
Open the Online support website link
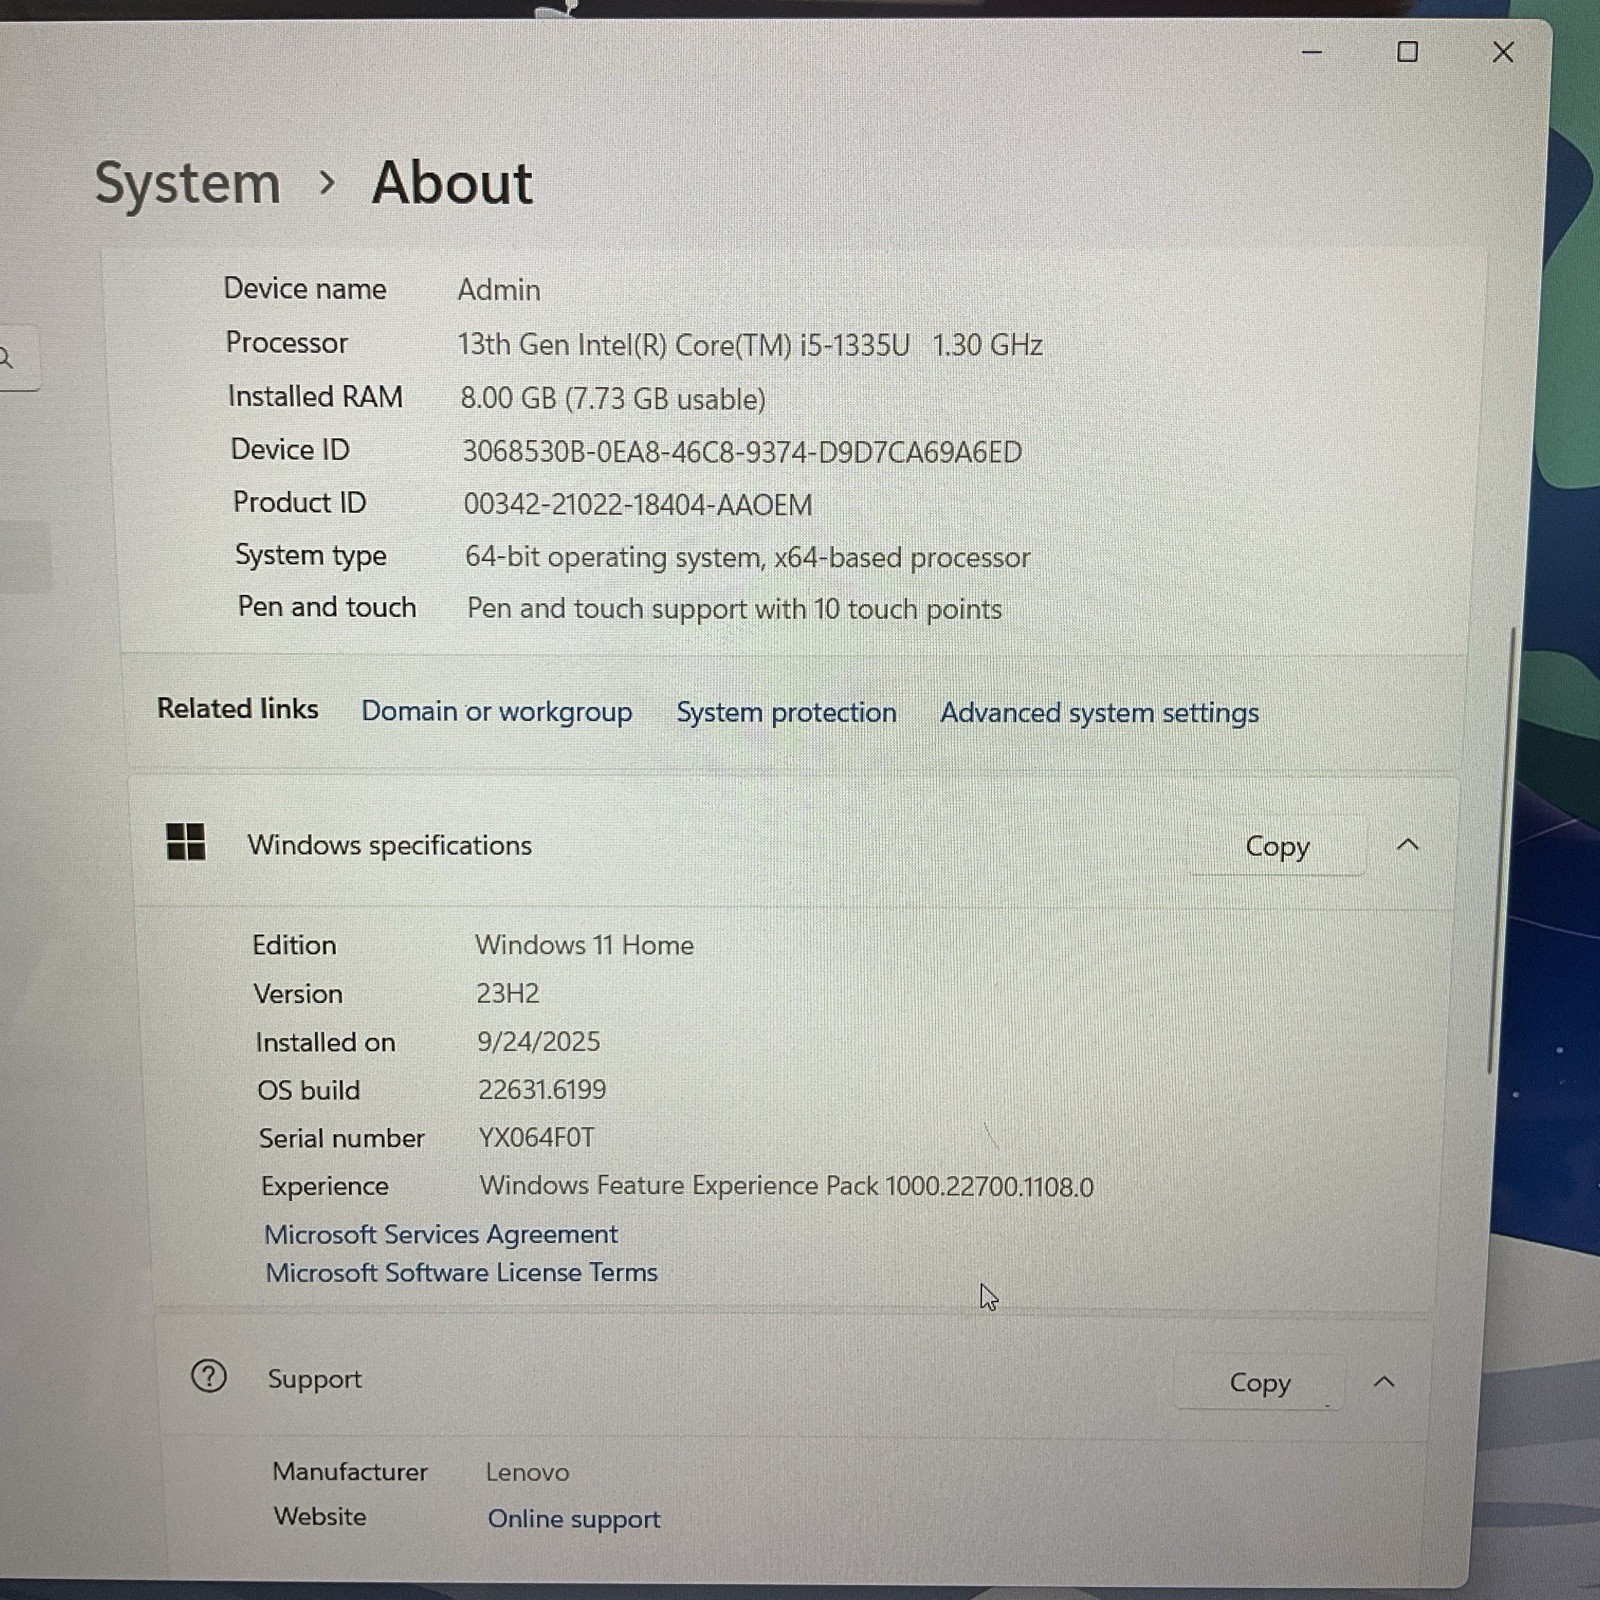click(x=574, y=1518)
